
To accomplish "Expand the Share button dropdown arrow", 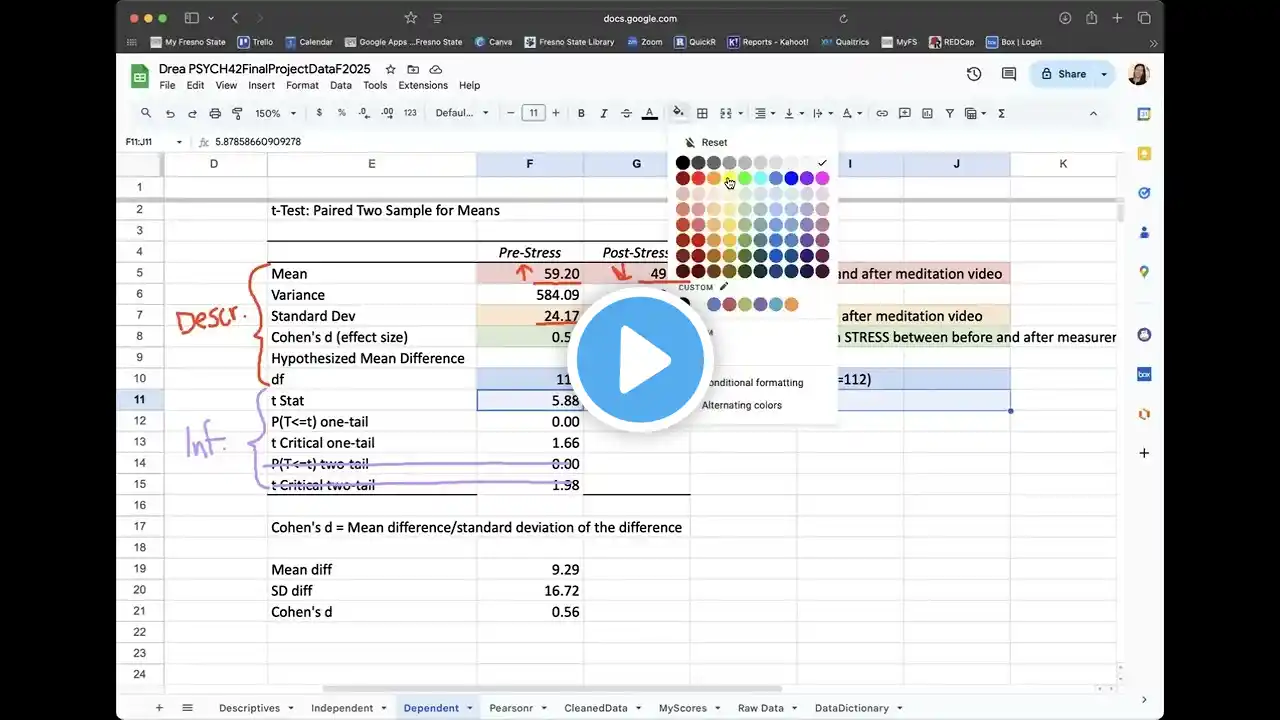I will point(1104,74).
